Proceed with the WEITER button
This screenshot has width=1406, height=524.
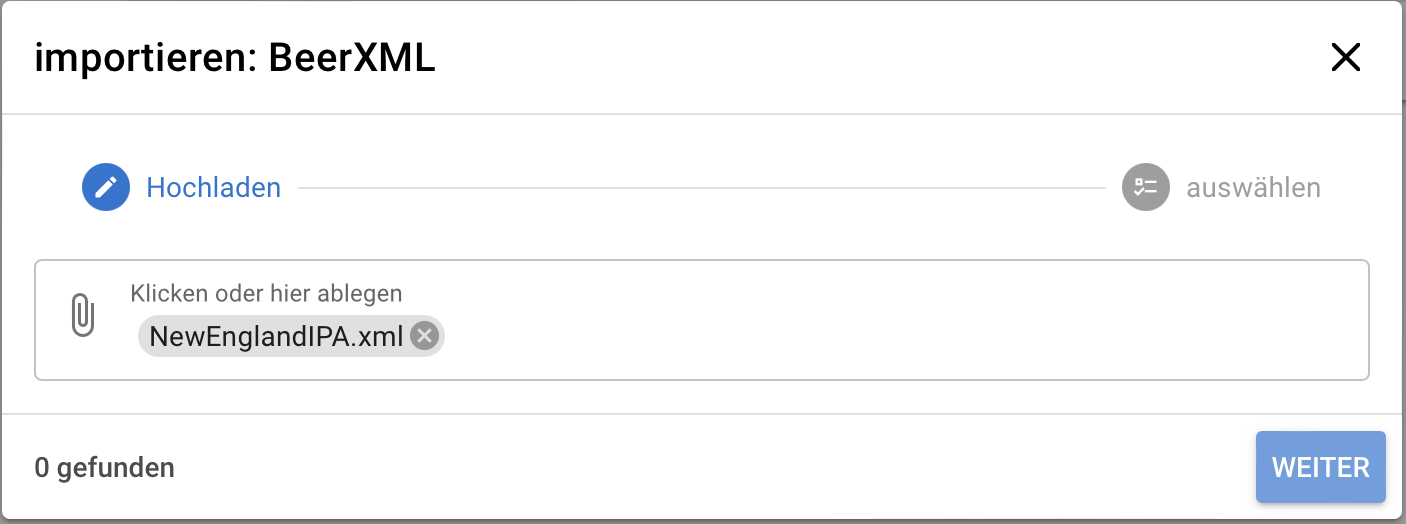pos(1321,467)
